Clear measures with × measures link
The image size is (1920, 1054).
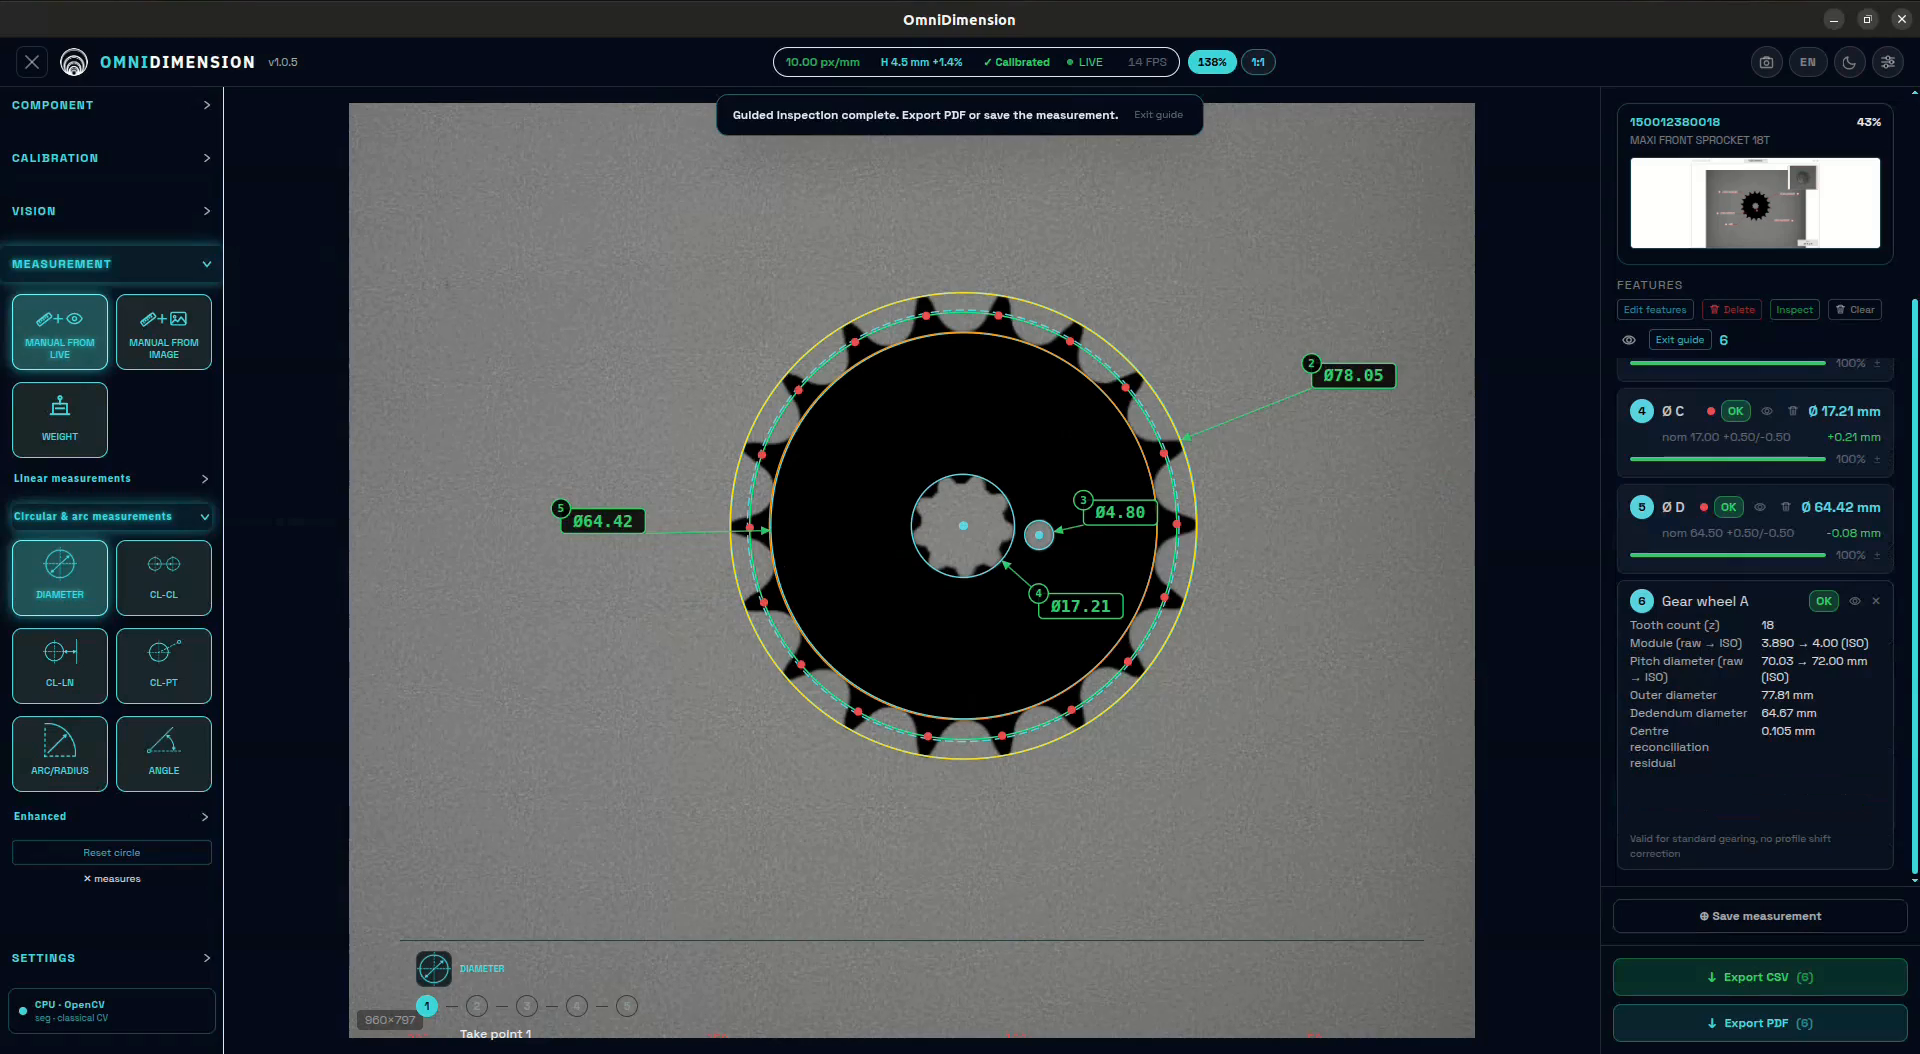111,879
